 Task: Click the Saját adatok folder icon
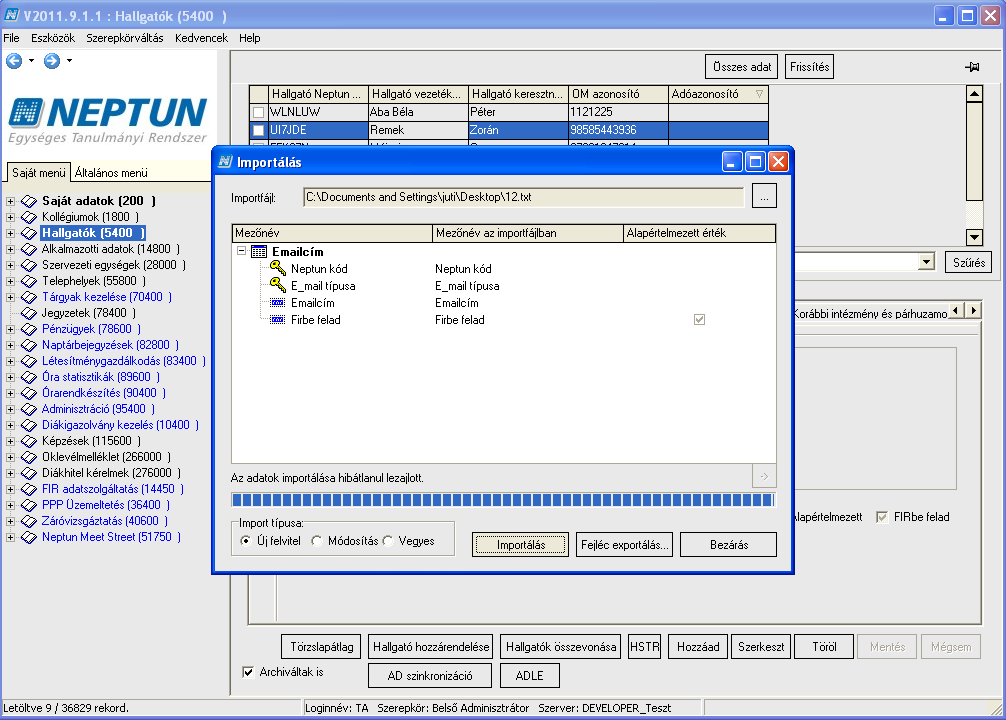point(29,201)
